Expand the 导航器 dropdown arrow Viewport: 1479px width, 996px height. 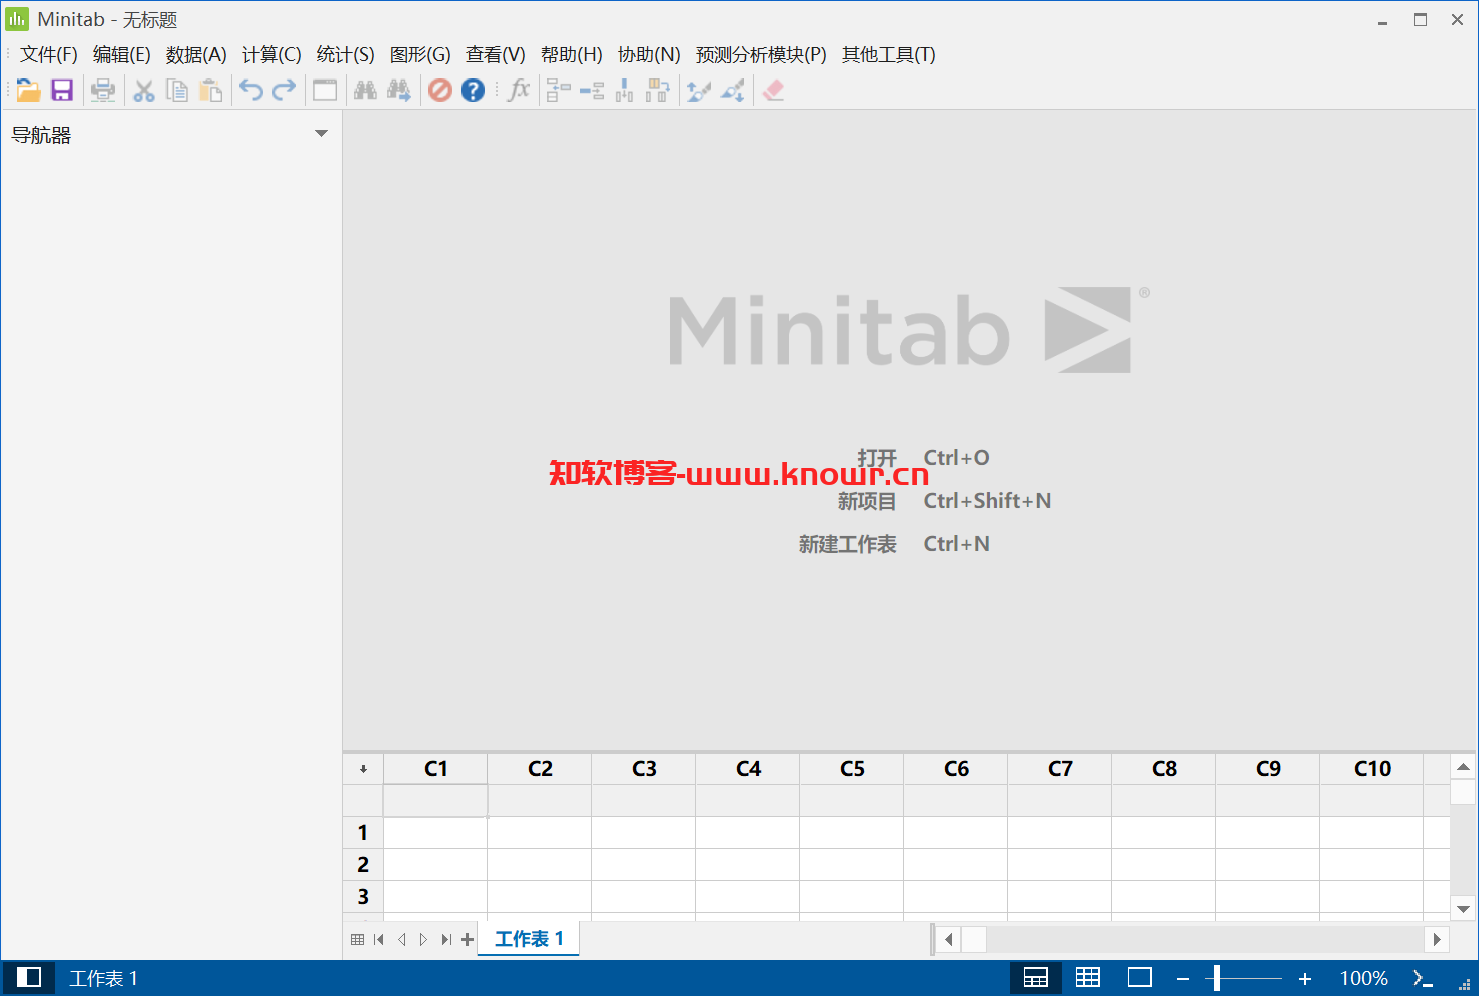(x=321, y=133)
